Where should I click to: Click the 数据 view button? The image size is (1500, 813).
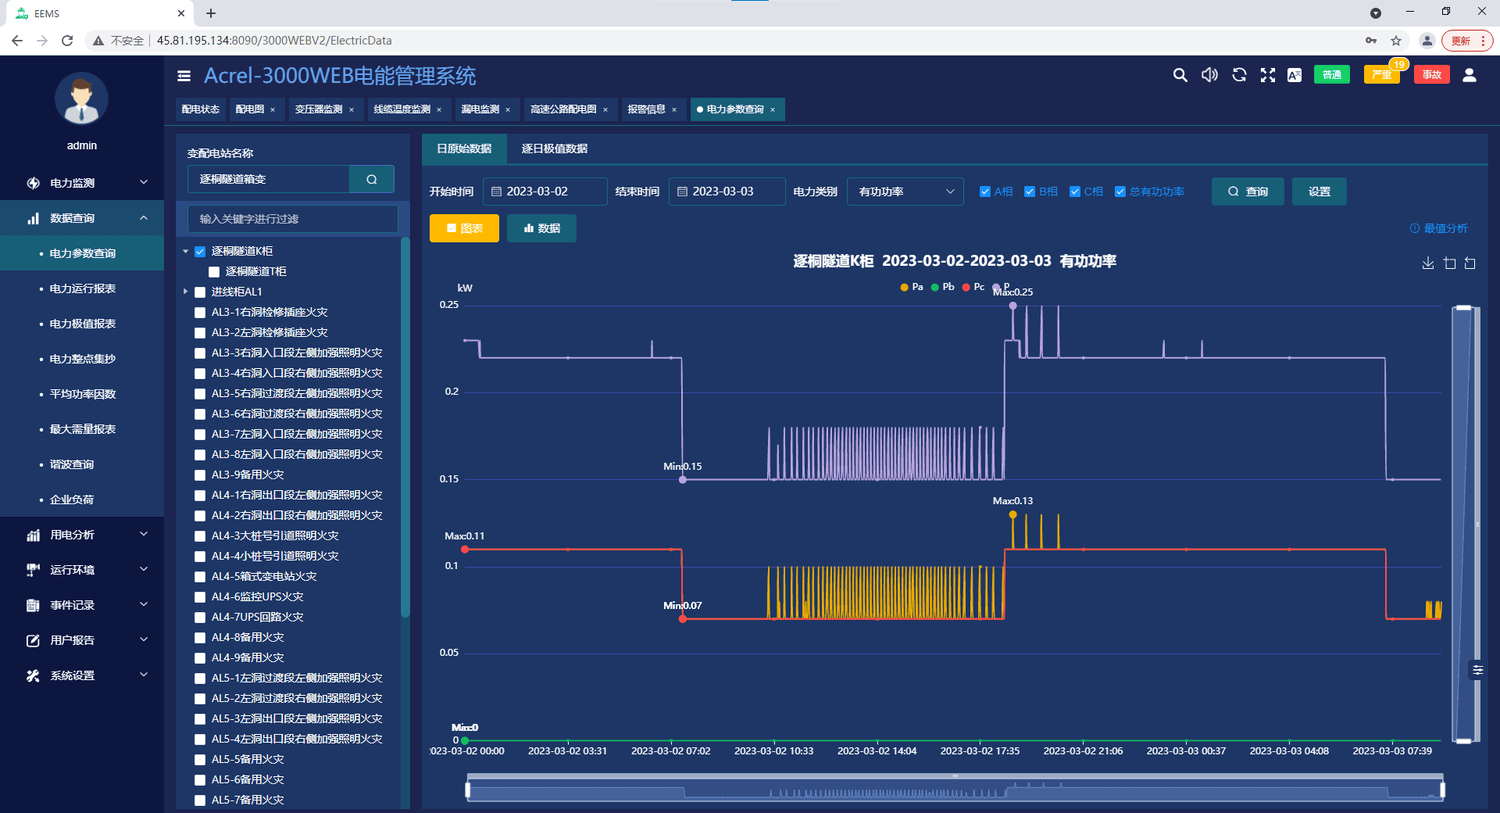(541, 229)
